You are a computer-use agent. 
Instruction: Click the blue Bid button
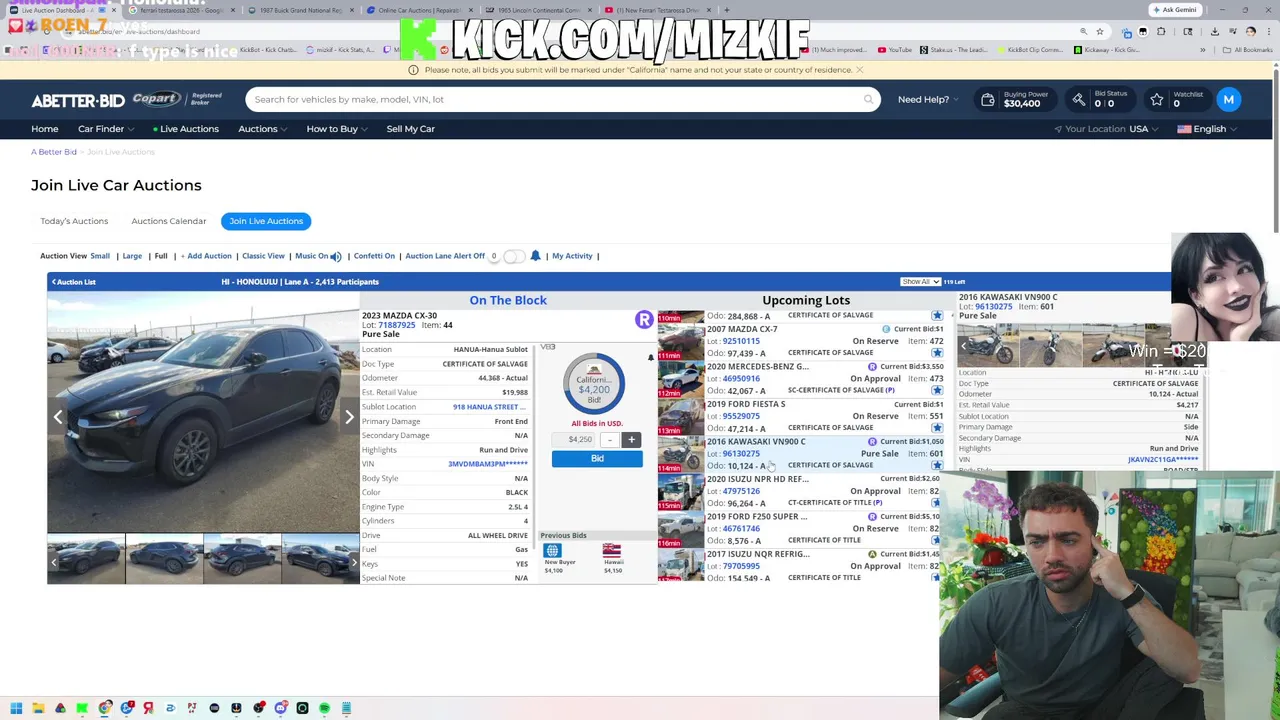[x=597, y=458]
